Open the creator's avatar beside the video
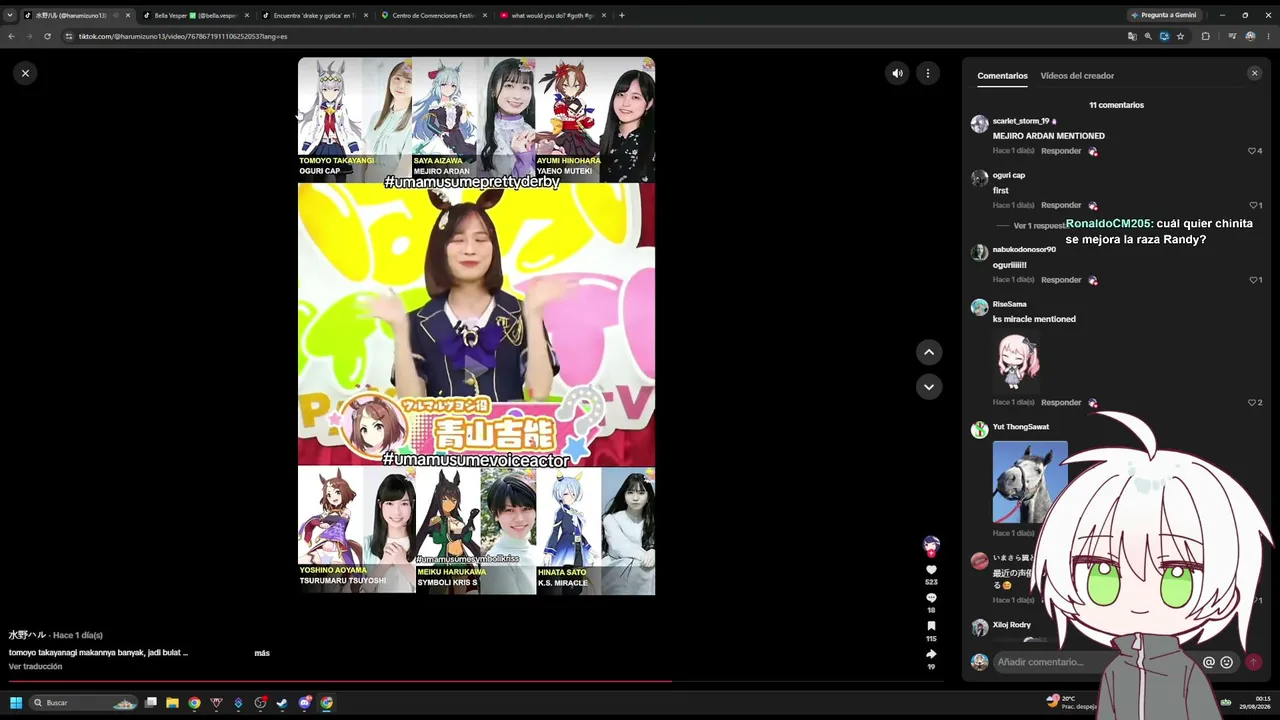This screenshot has height=720, width=1280. (931, 545)
